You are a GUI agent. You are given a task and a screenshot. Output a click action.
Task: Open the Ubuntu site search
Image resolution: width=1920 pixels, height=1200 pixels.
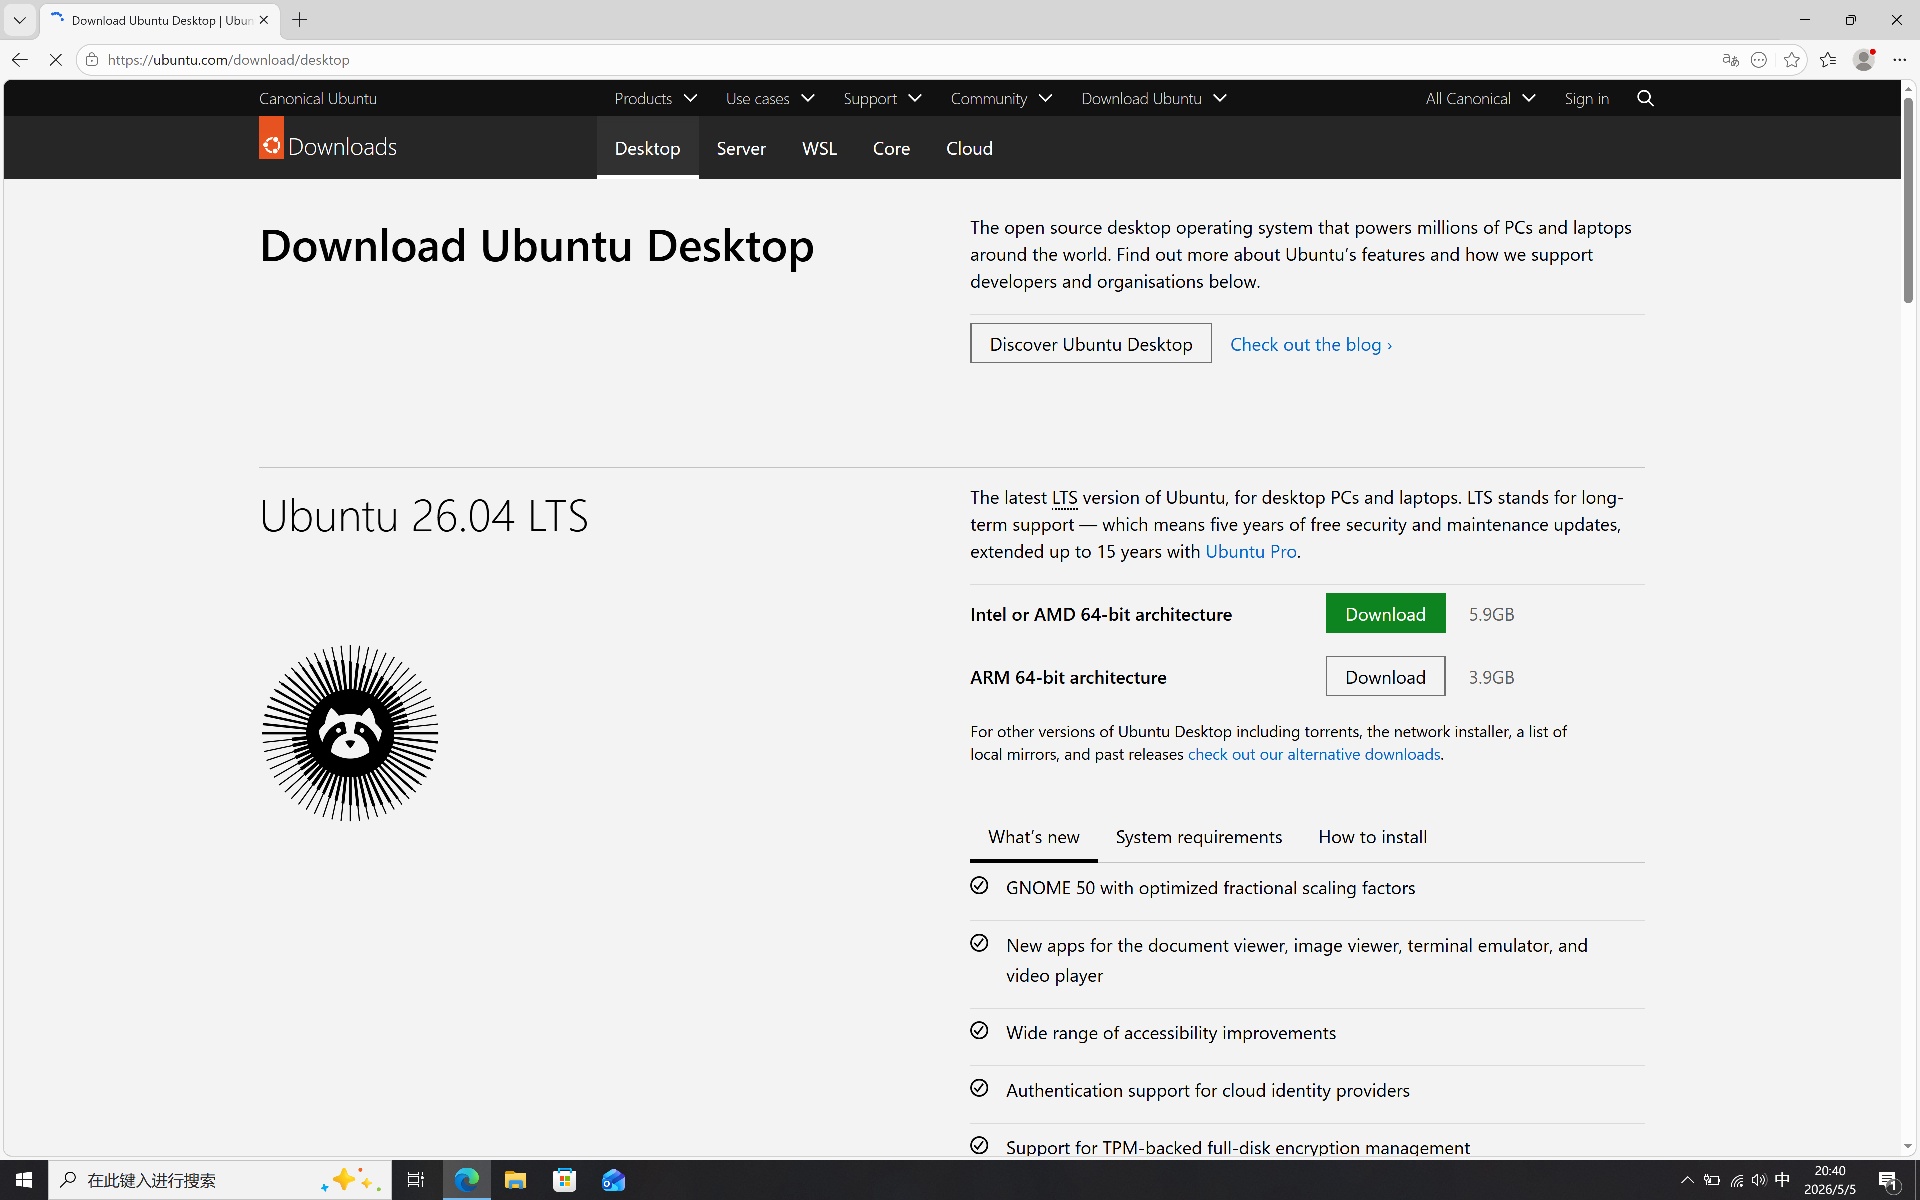click(x=1645, y=98)
